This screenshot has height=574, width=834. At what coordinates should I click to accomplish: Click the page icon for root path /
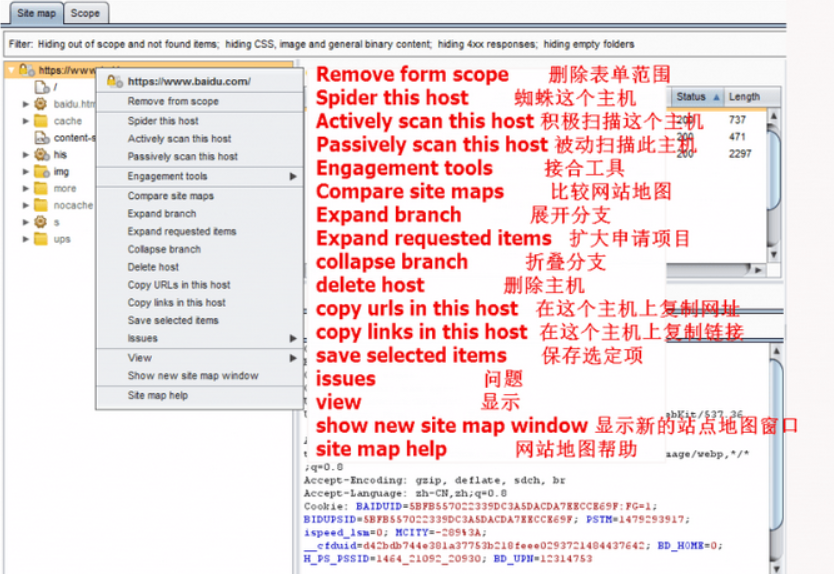[41, 87]
